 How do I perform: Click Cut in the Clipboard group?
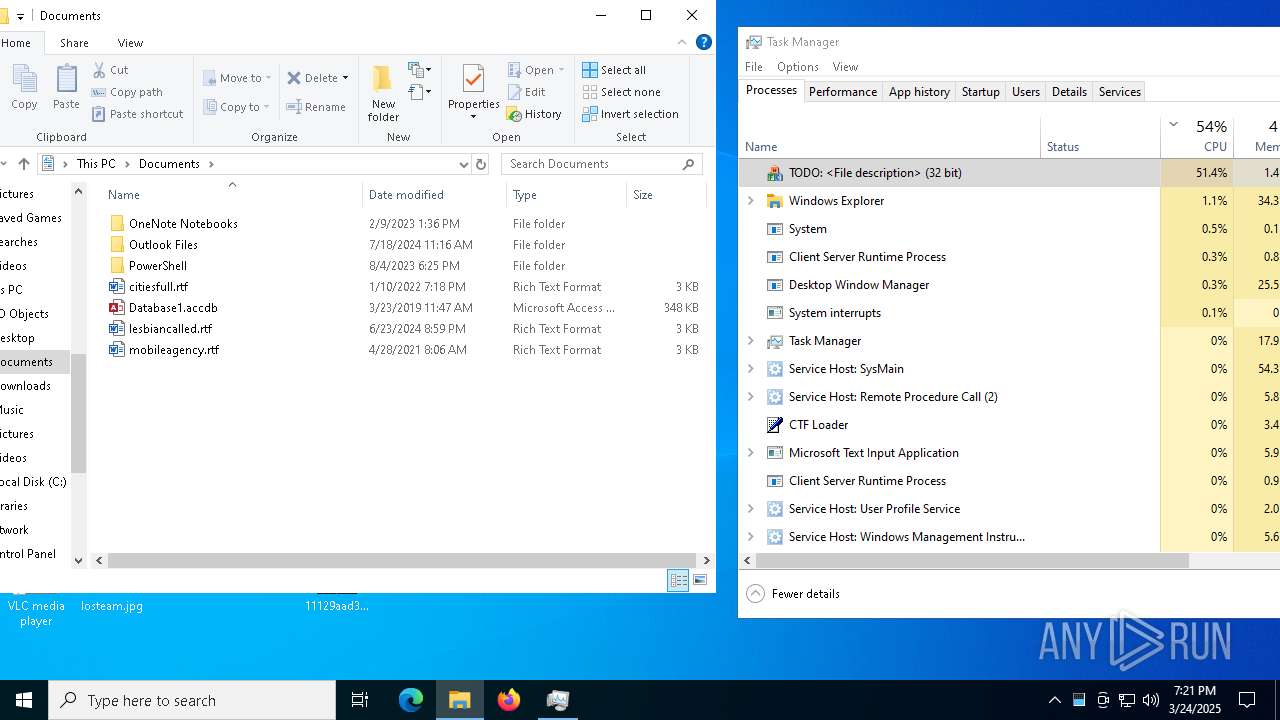(110, 70)
